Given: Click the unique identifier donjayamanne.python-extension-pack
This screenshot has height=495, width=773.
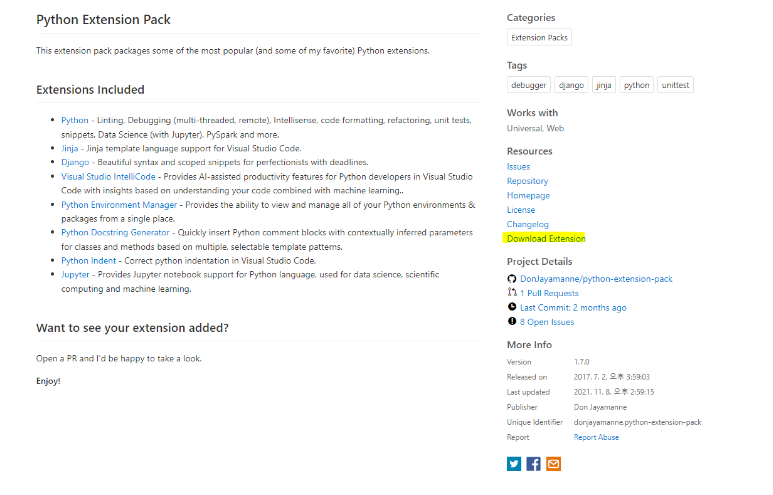Looking at the screenshot, I should (637, 423).
